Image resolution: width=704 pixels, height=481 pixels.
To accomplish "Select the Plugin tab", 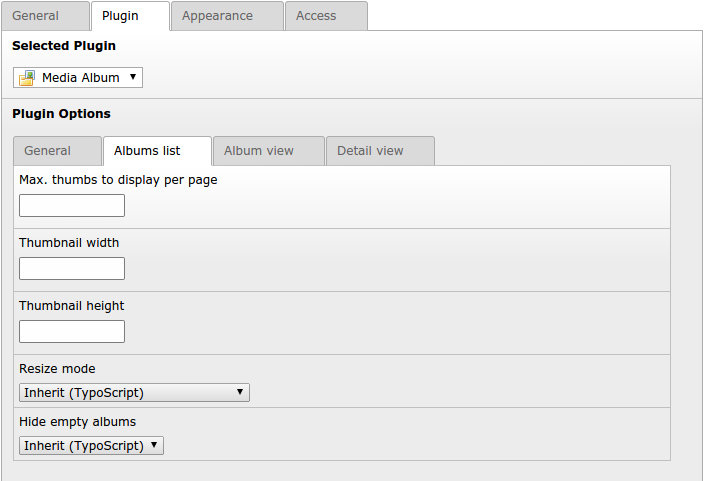I will point(120,16).
